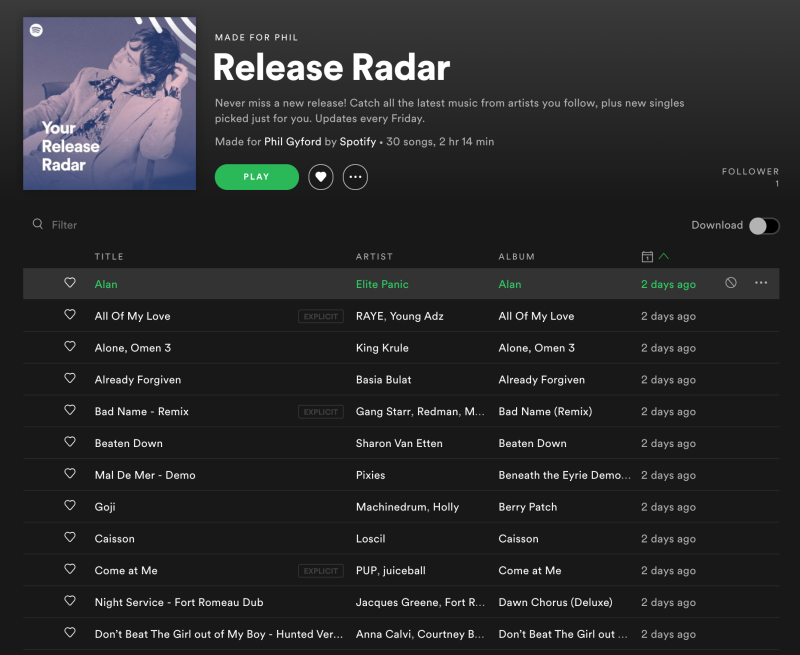This screenshot has width=800, height=655.
Task: Heart the track Mal De Mer - Demo
Action: tap(70, 473)
